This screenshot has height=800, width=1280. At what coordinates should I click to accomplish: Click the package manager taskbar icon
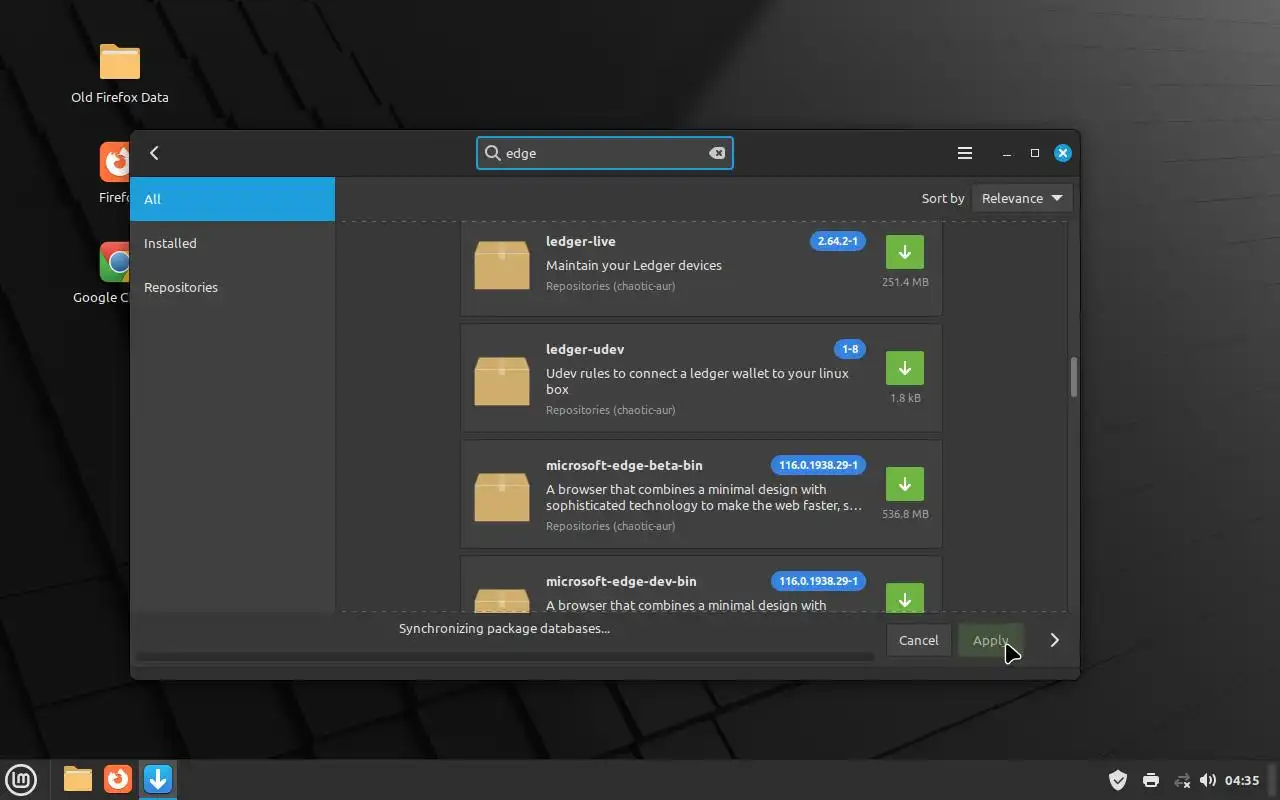[158, 779]
